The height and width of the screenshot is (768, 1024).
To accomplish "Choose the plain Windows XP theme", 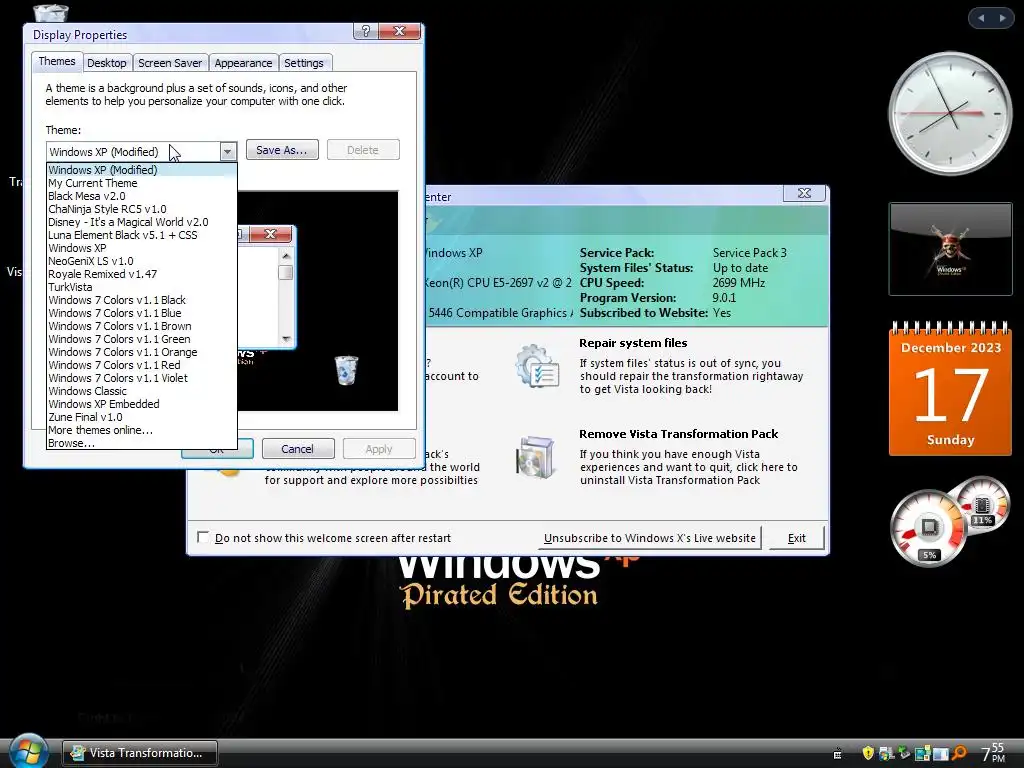I will click(142, 248).
